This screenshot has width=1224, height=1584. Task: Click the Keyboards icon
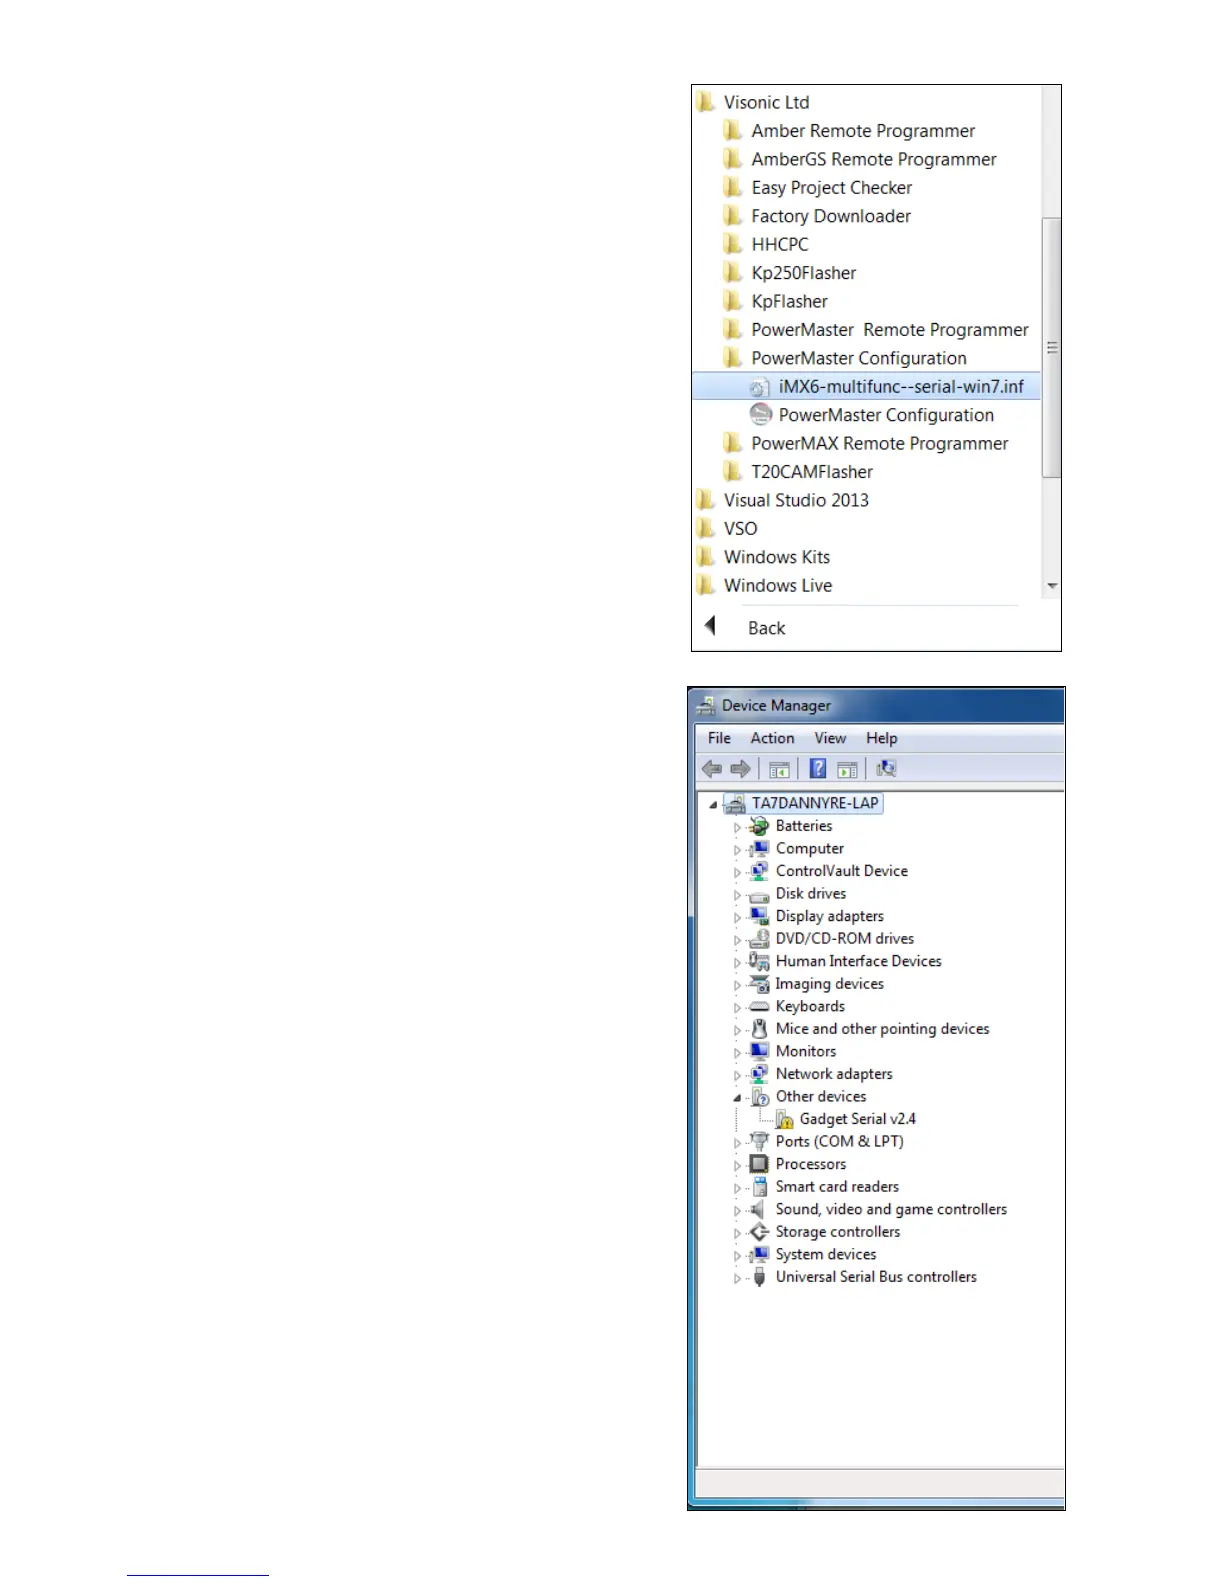tap(759, 1006)
